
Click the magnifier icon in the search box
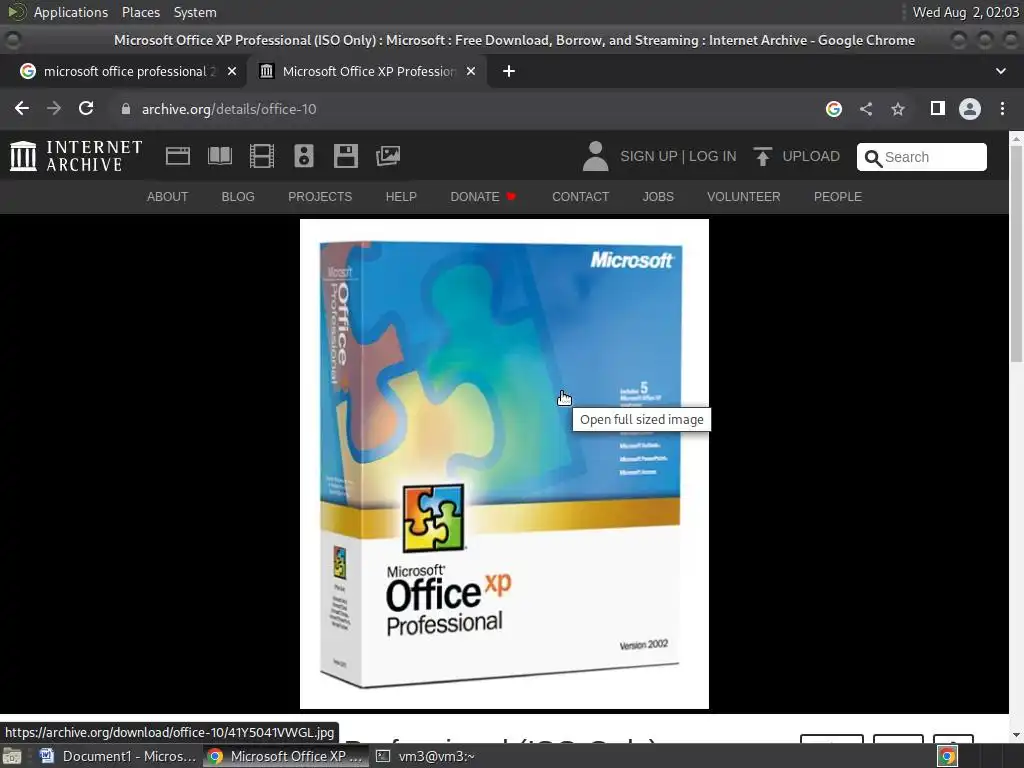pos(872,158)
